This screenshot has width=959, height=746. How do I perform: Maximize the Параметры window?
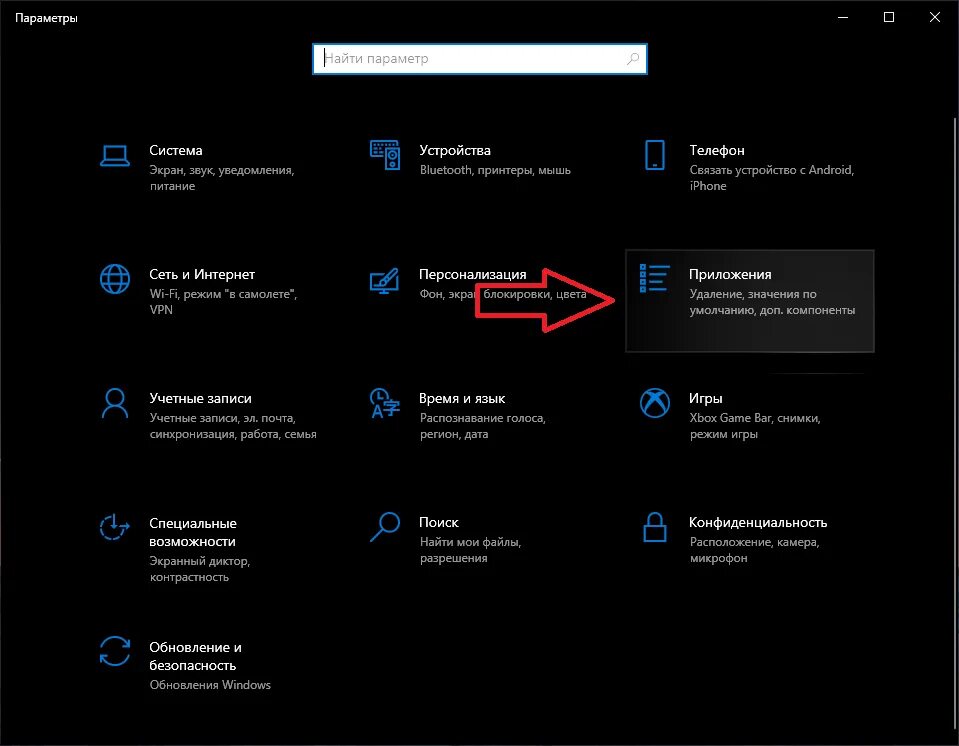pyautogui.click(x=889, y=17)
